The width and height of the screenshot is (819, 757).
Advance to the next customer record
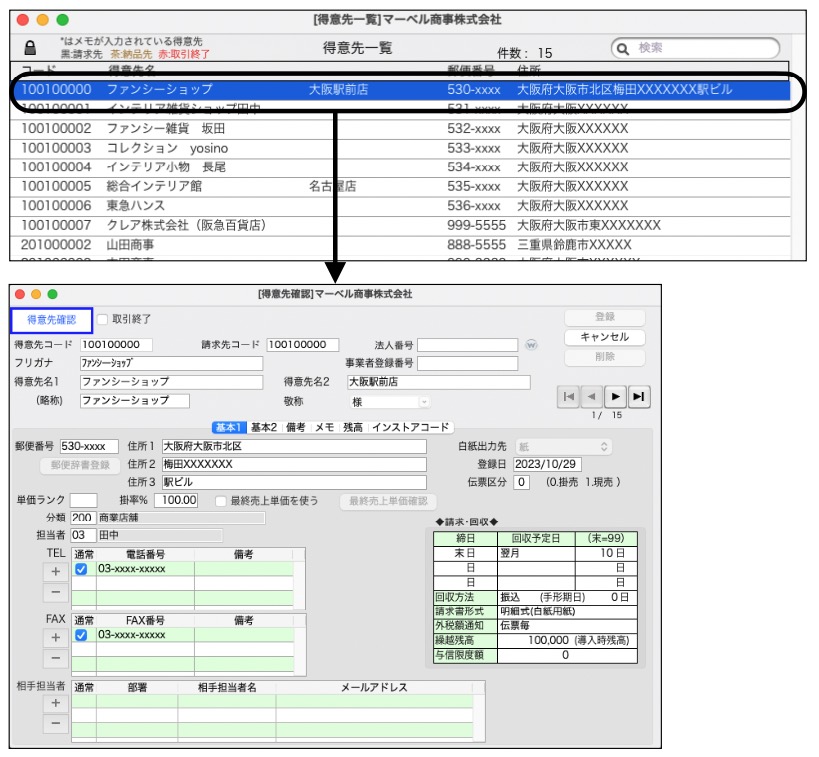click(x=615, y=397)
